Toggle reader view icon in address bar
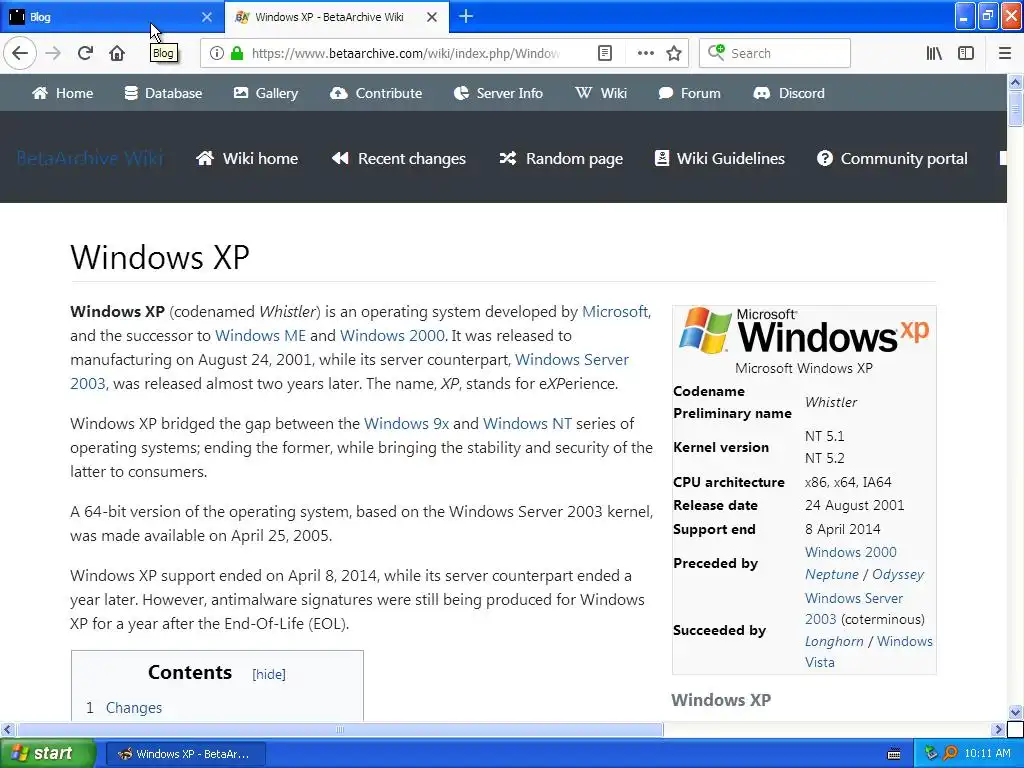Viewport: 1024px width, 768px height. point(605,53)
